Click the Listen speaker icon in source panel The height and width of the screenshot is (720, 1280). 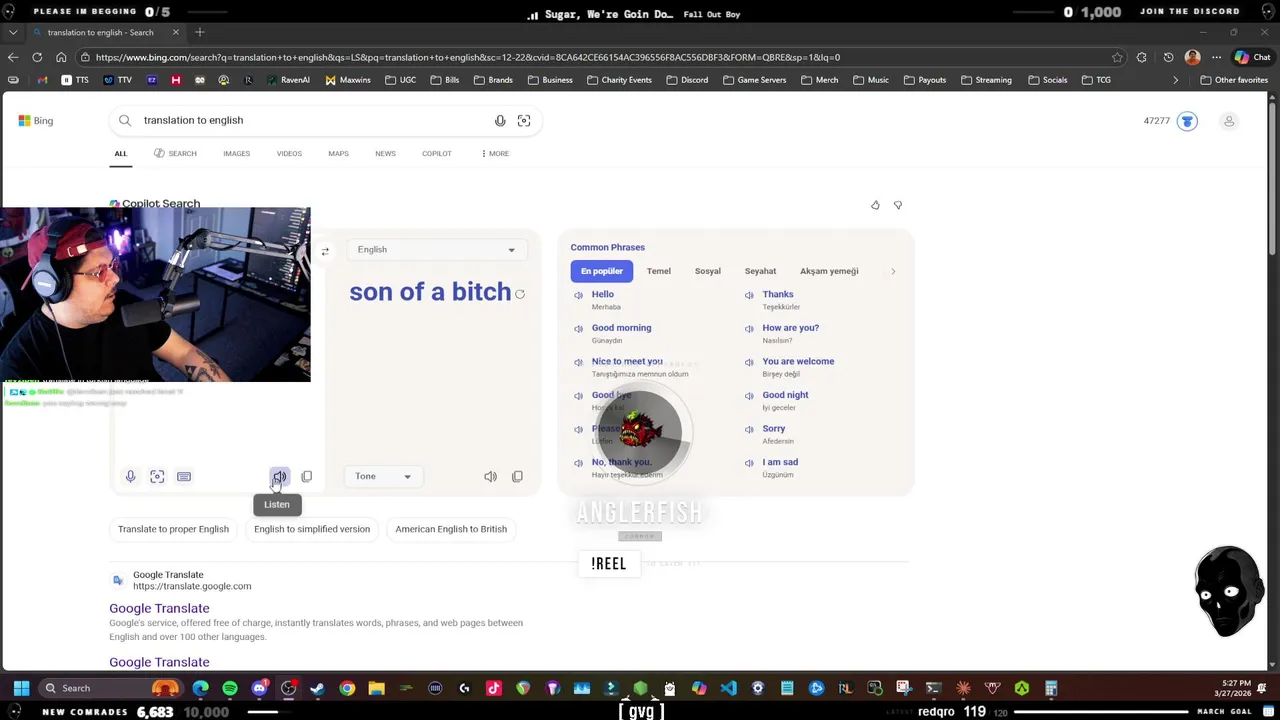coord(280,477)
